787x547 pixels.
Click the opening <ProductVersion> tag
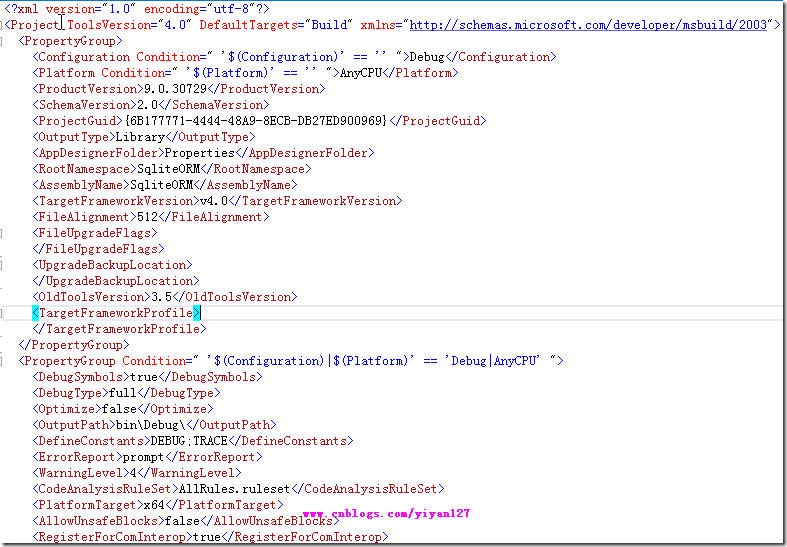tap(88, 89)
